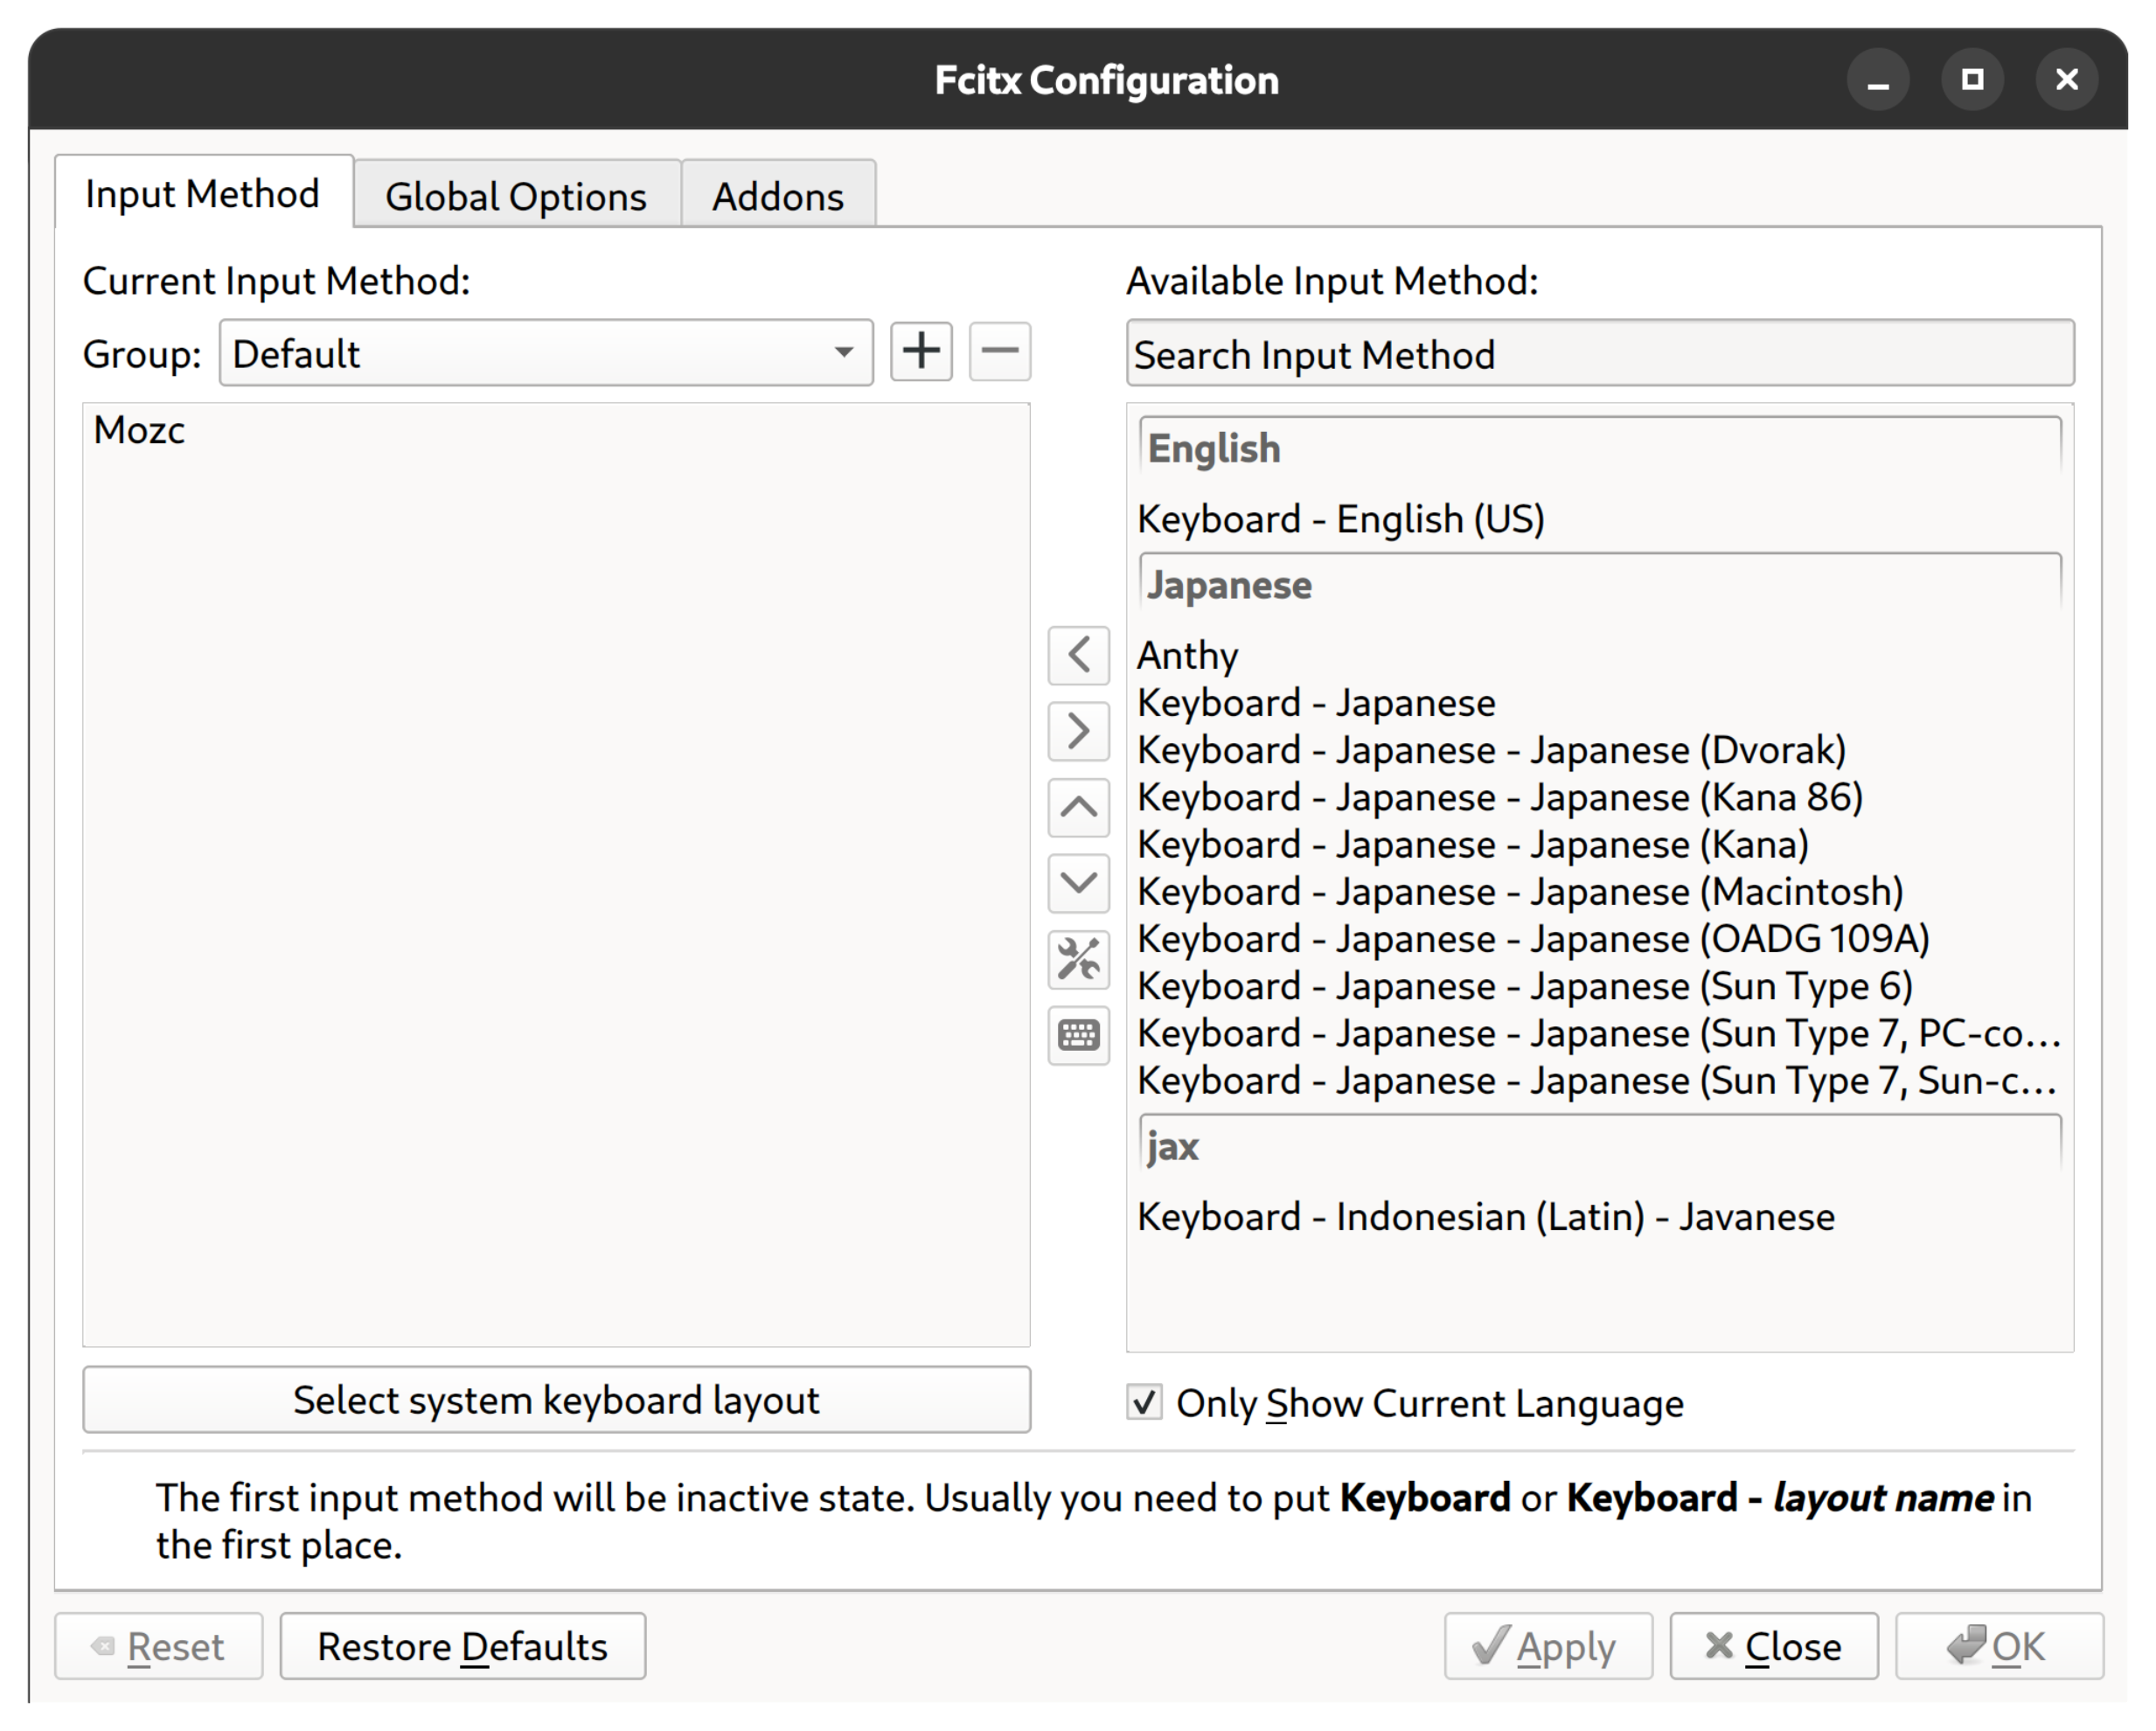Open input method configure tools icon
Screen dimensions: 2156x1731
pos(1078,959)
